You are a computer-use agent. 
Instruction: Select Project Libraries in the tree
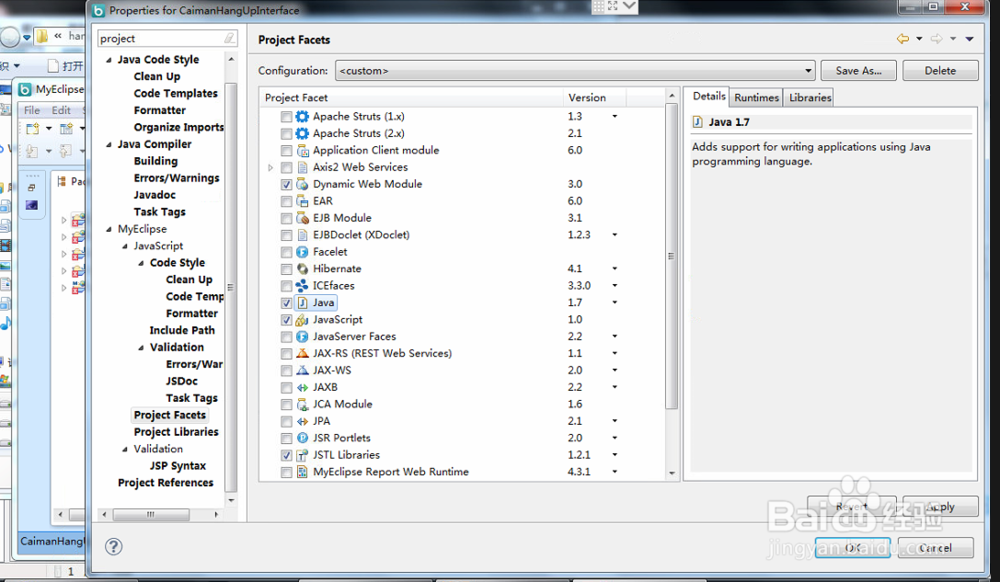[176, 432]
